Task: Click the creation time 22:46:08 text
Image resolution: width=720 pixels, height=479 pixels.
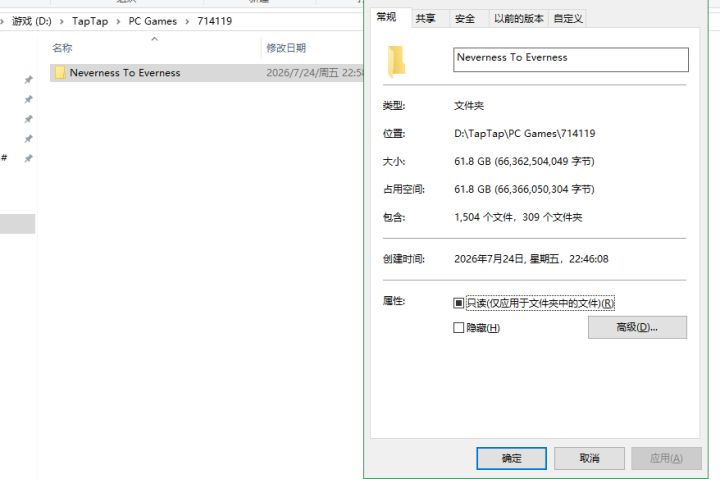Action: point(589,259)
